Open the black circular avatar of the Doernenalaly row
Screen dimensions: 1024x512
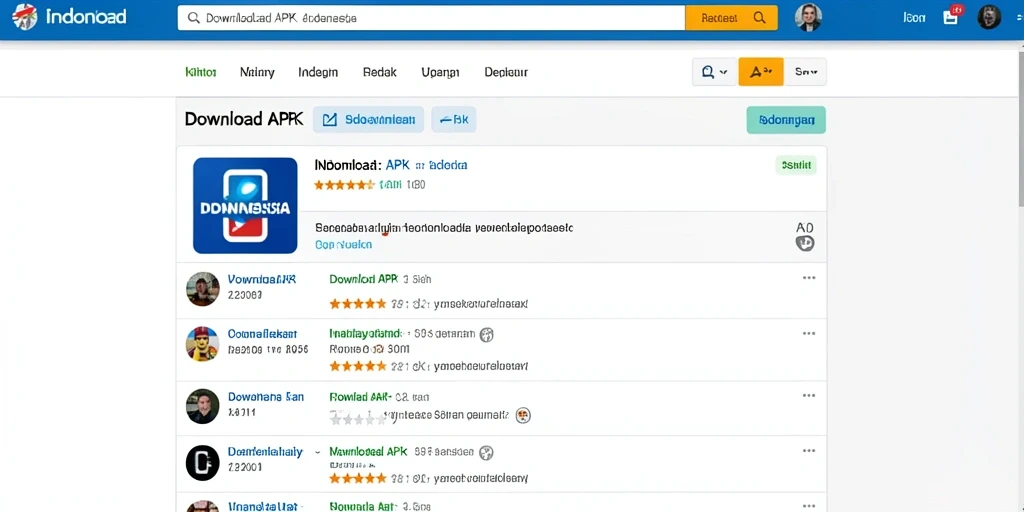tap(202, 462)
